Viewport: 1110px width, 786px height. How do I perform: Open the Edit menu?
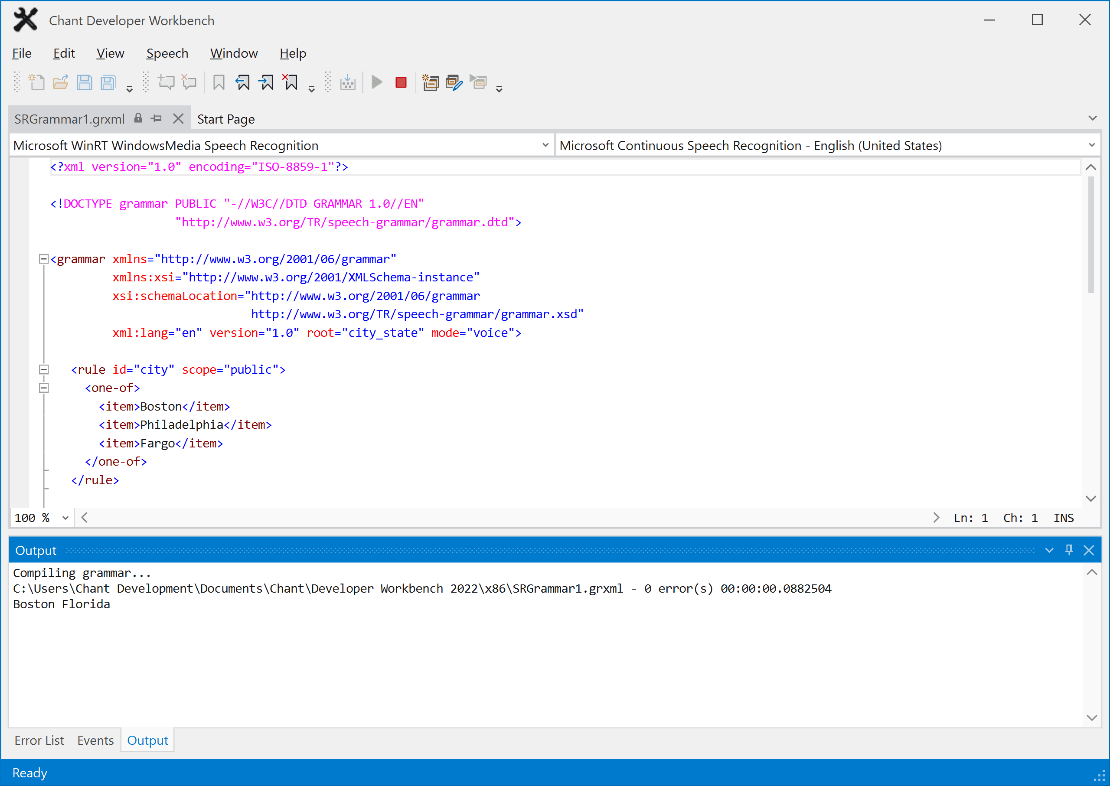[64, 53]
